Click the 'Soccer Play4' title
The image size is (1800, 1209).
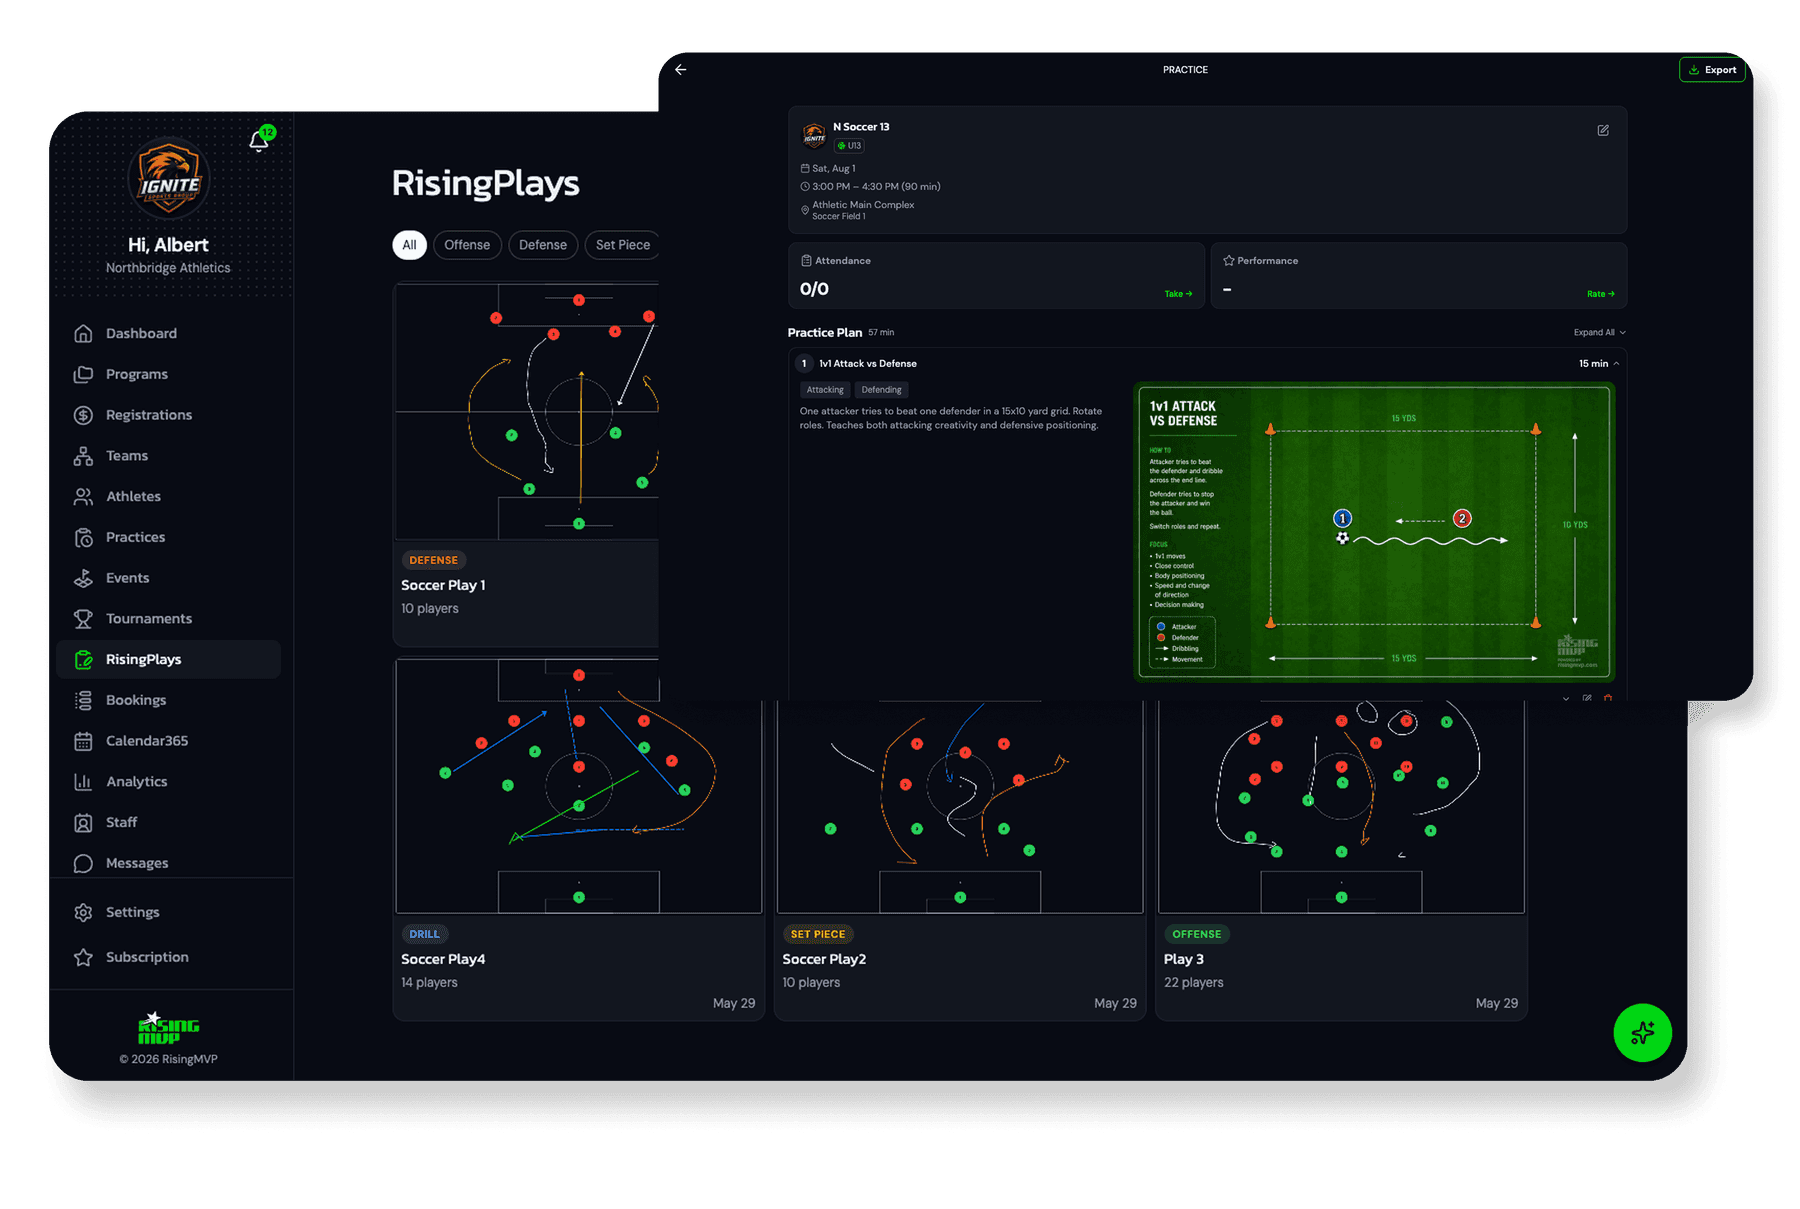[x=443, y=959]
